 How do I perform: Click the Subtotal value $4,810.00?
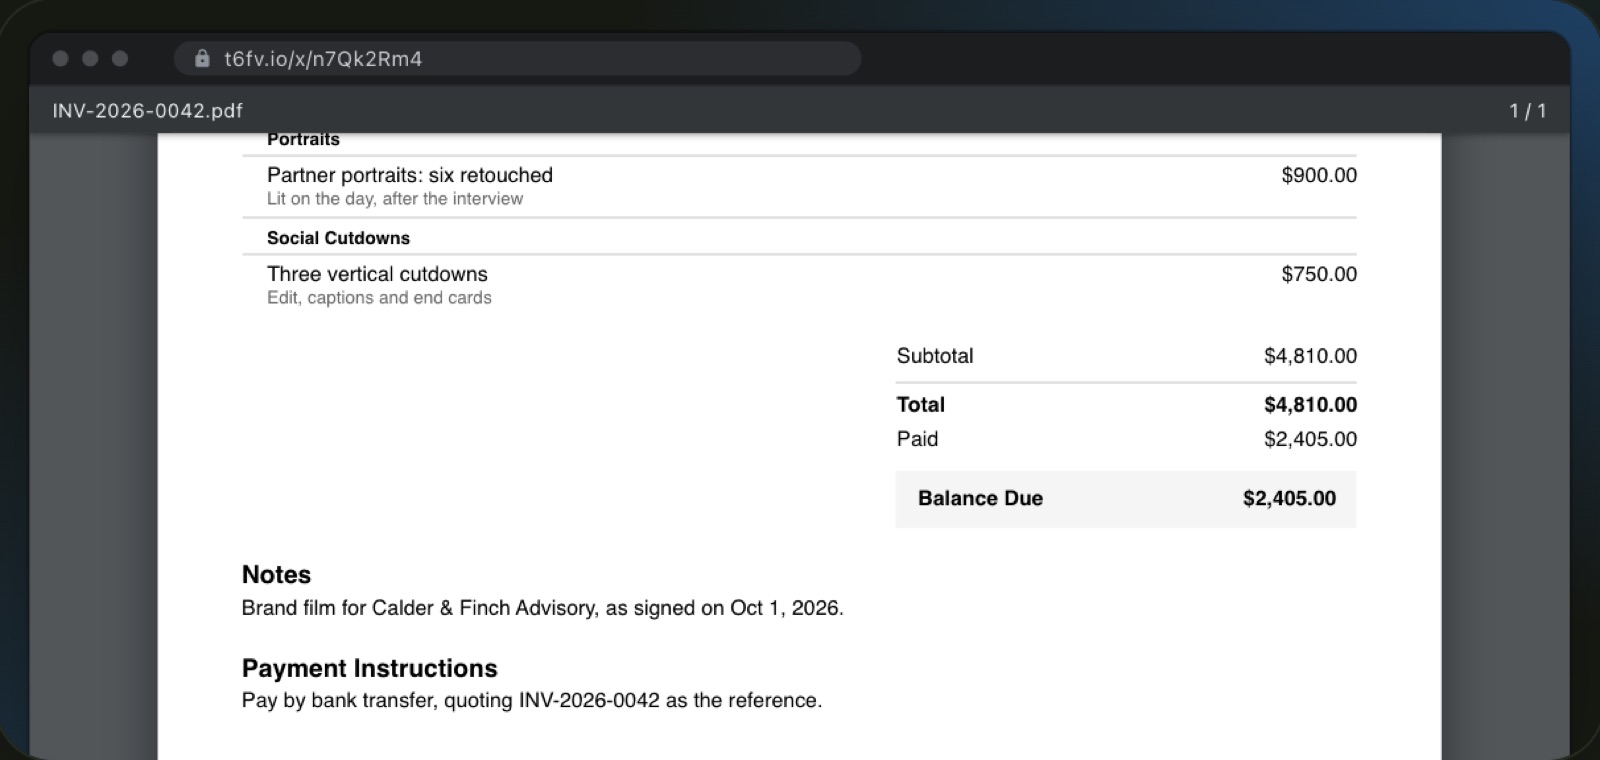(1310, 356)
